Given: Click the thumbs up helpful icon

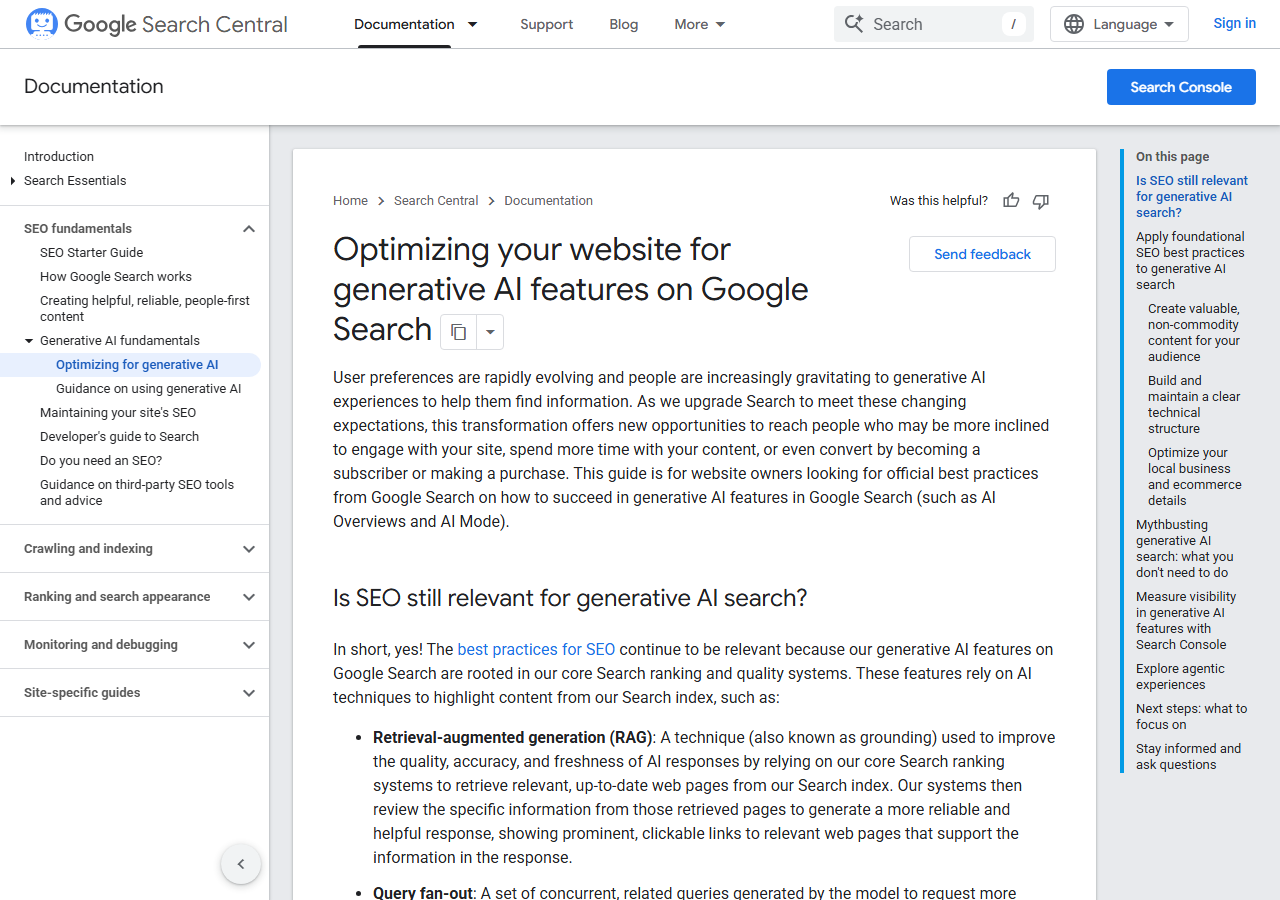Looking at the screenshot, I should click(x=1011, y=201).
